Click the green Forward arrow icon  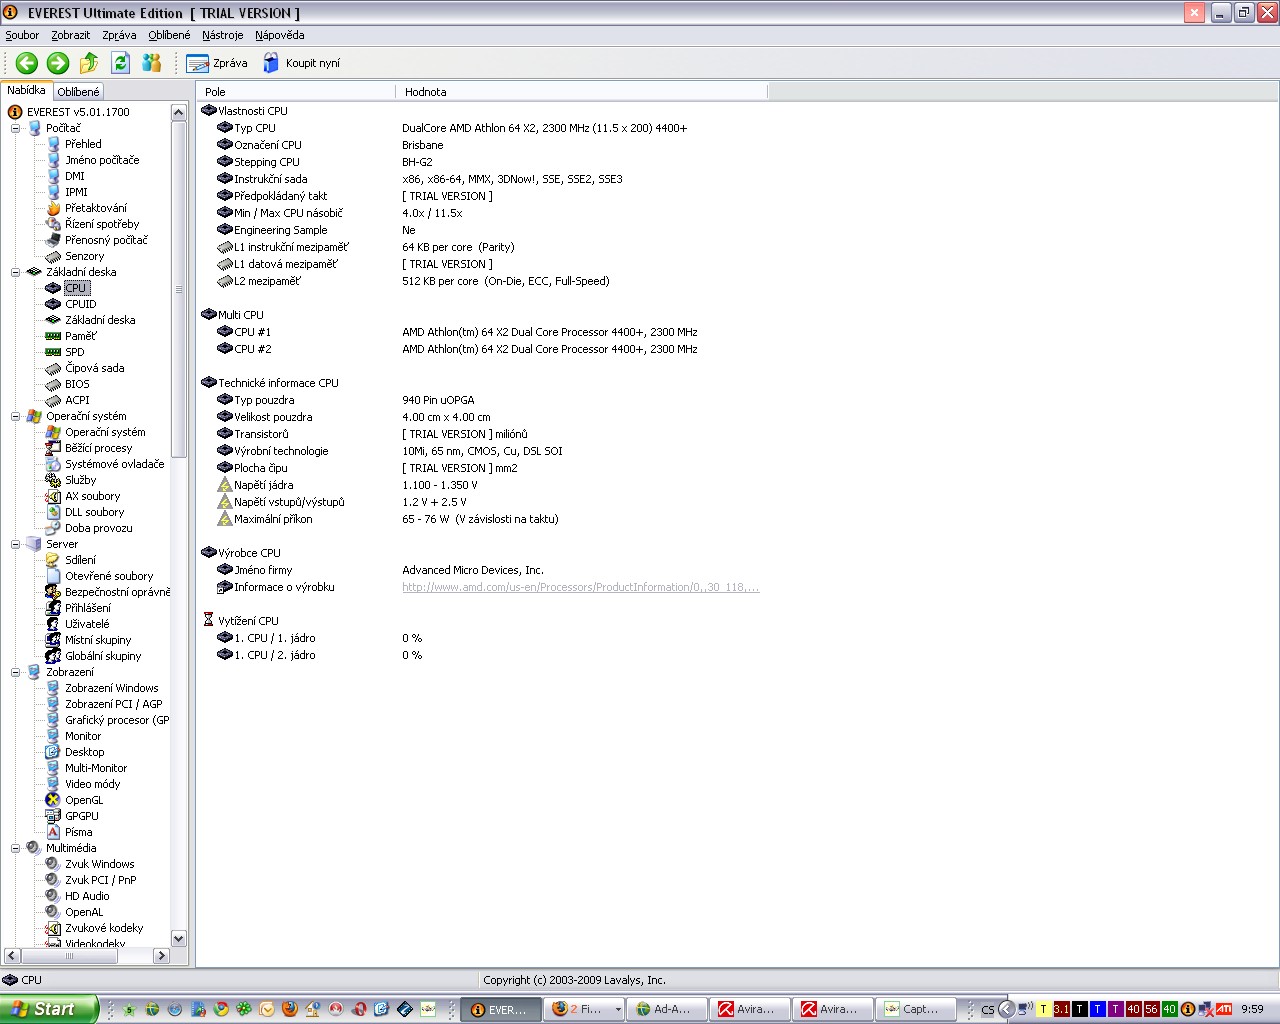click(x=58, y=63)
